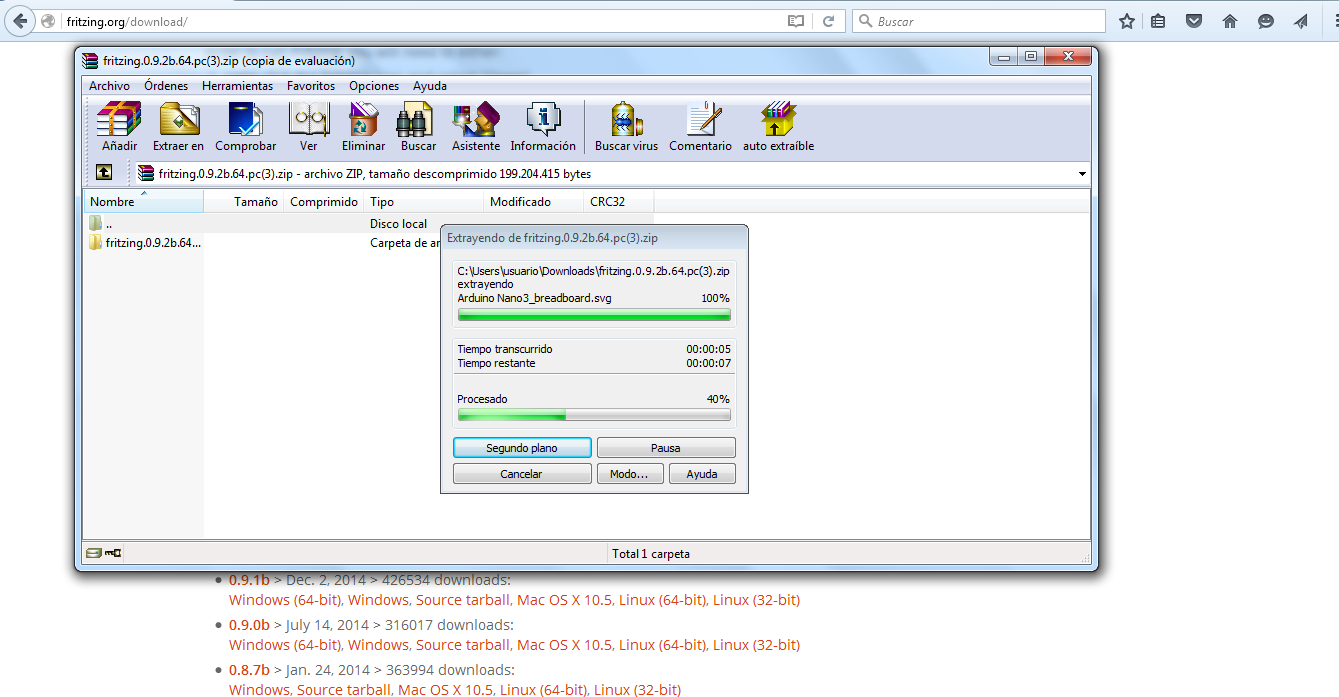This screenshot has height=697, width=1339.
Task: Click the Segundo plano button
Action: click(522, 448)
